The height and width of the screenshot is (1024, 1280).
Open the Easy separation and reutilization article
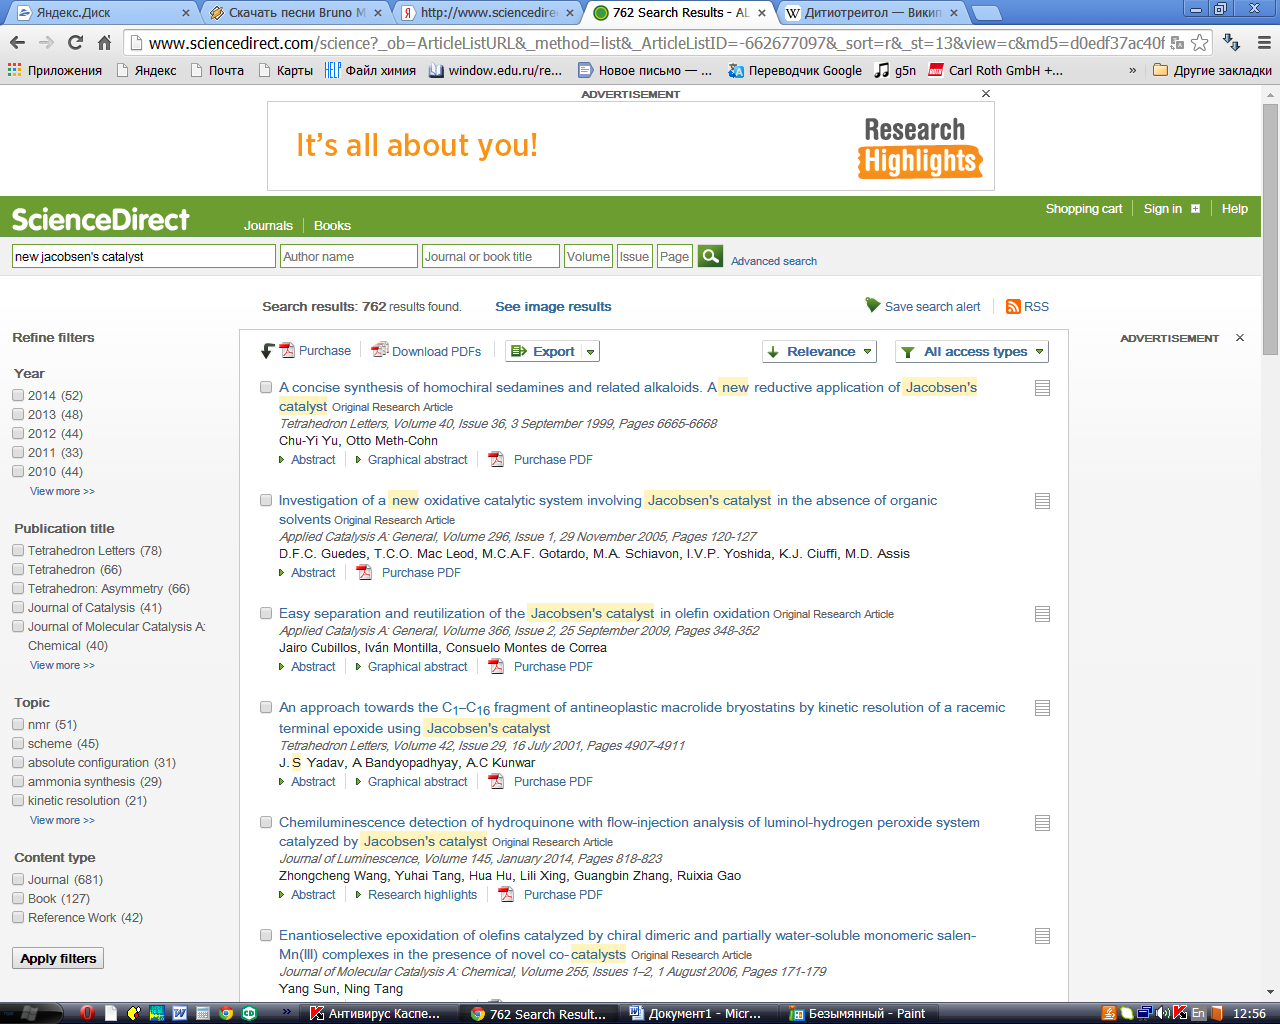click(524, 613)
